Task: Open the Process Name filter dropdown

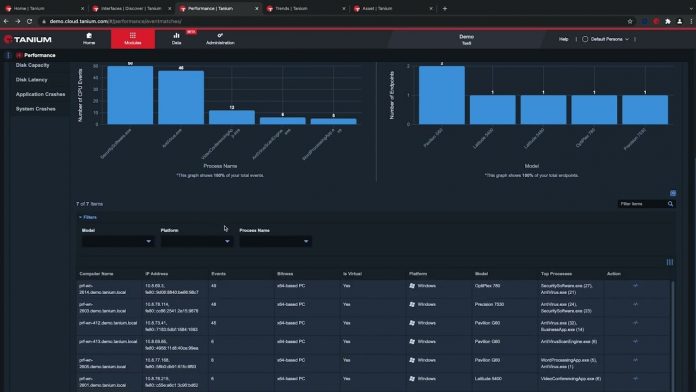Action: tap(275, 241)
